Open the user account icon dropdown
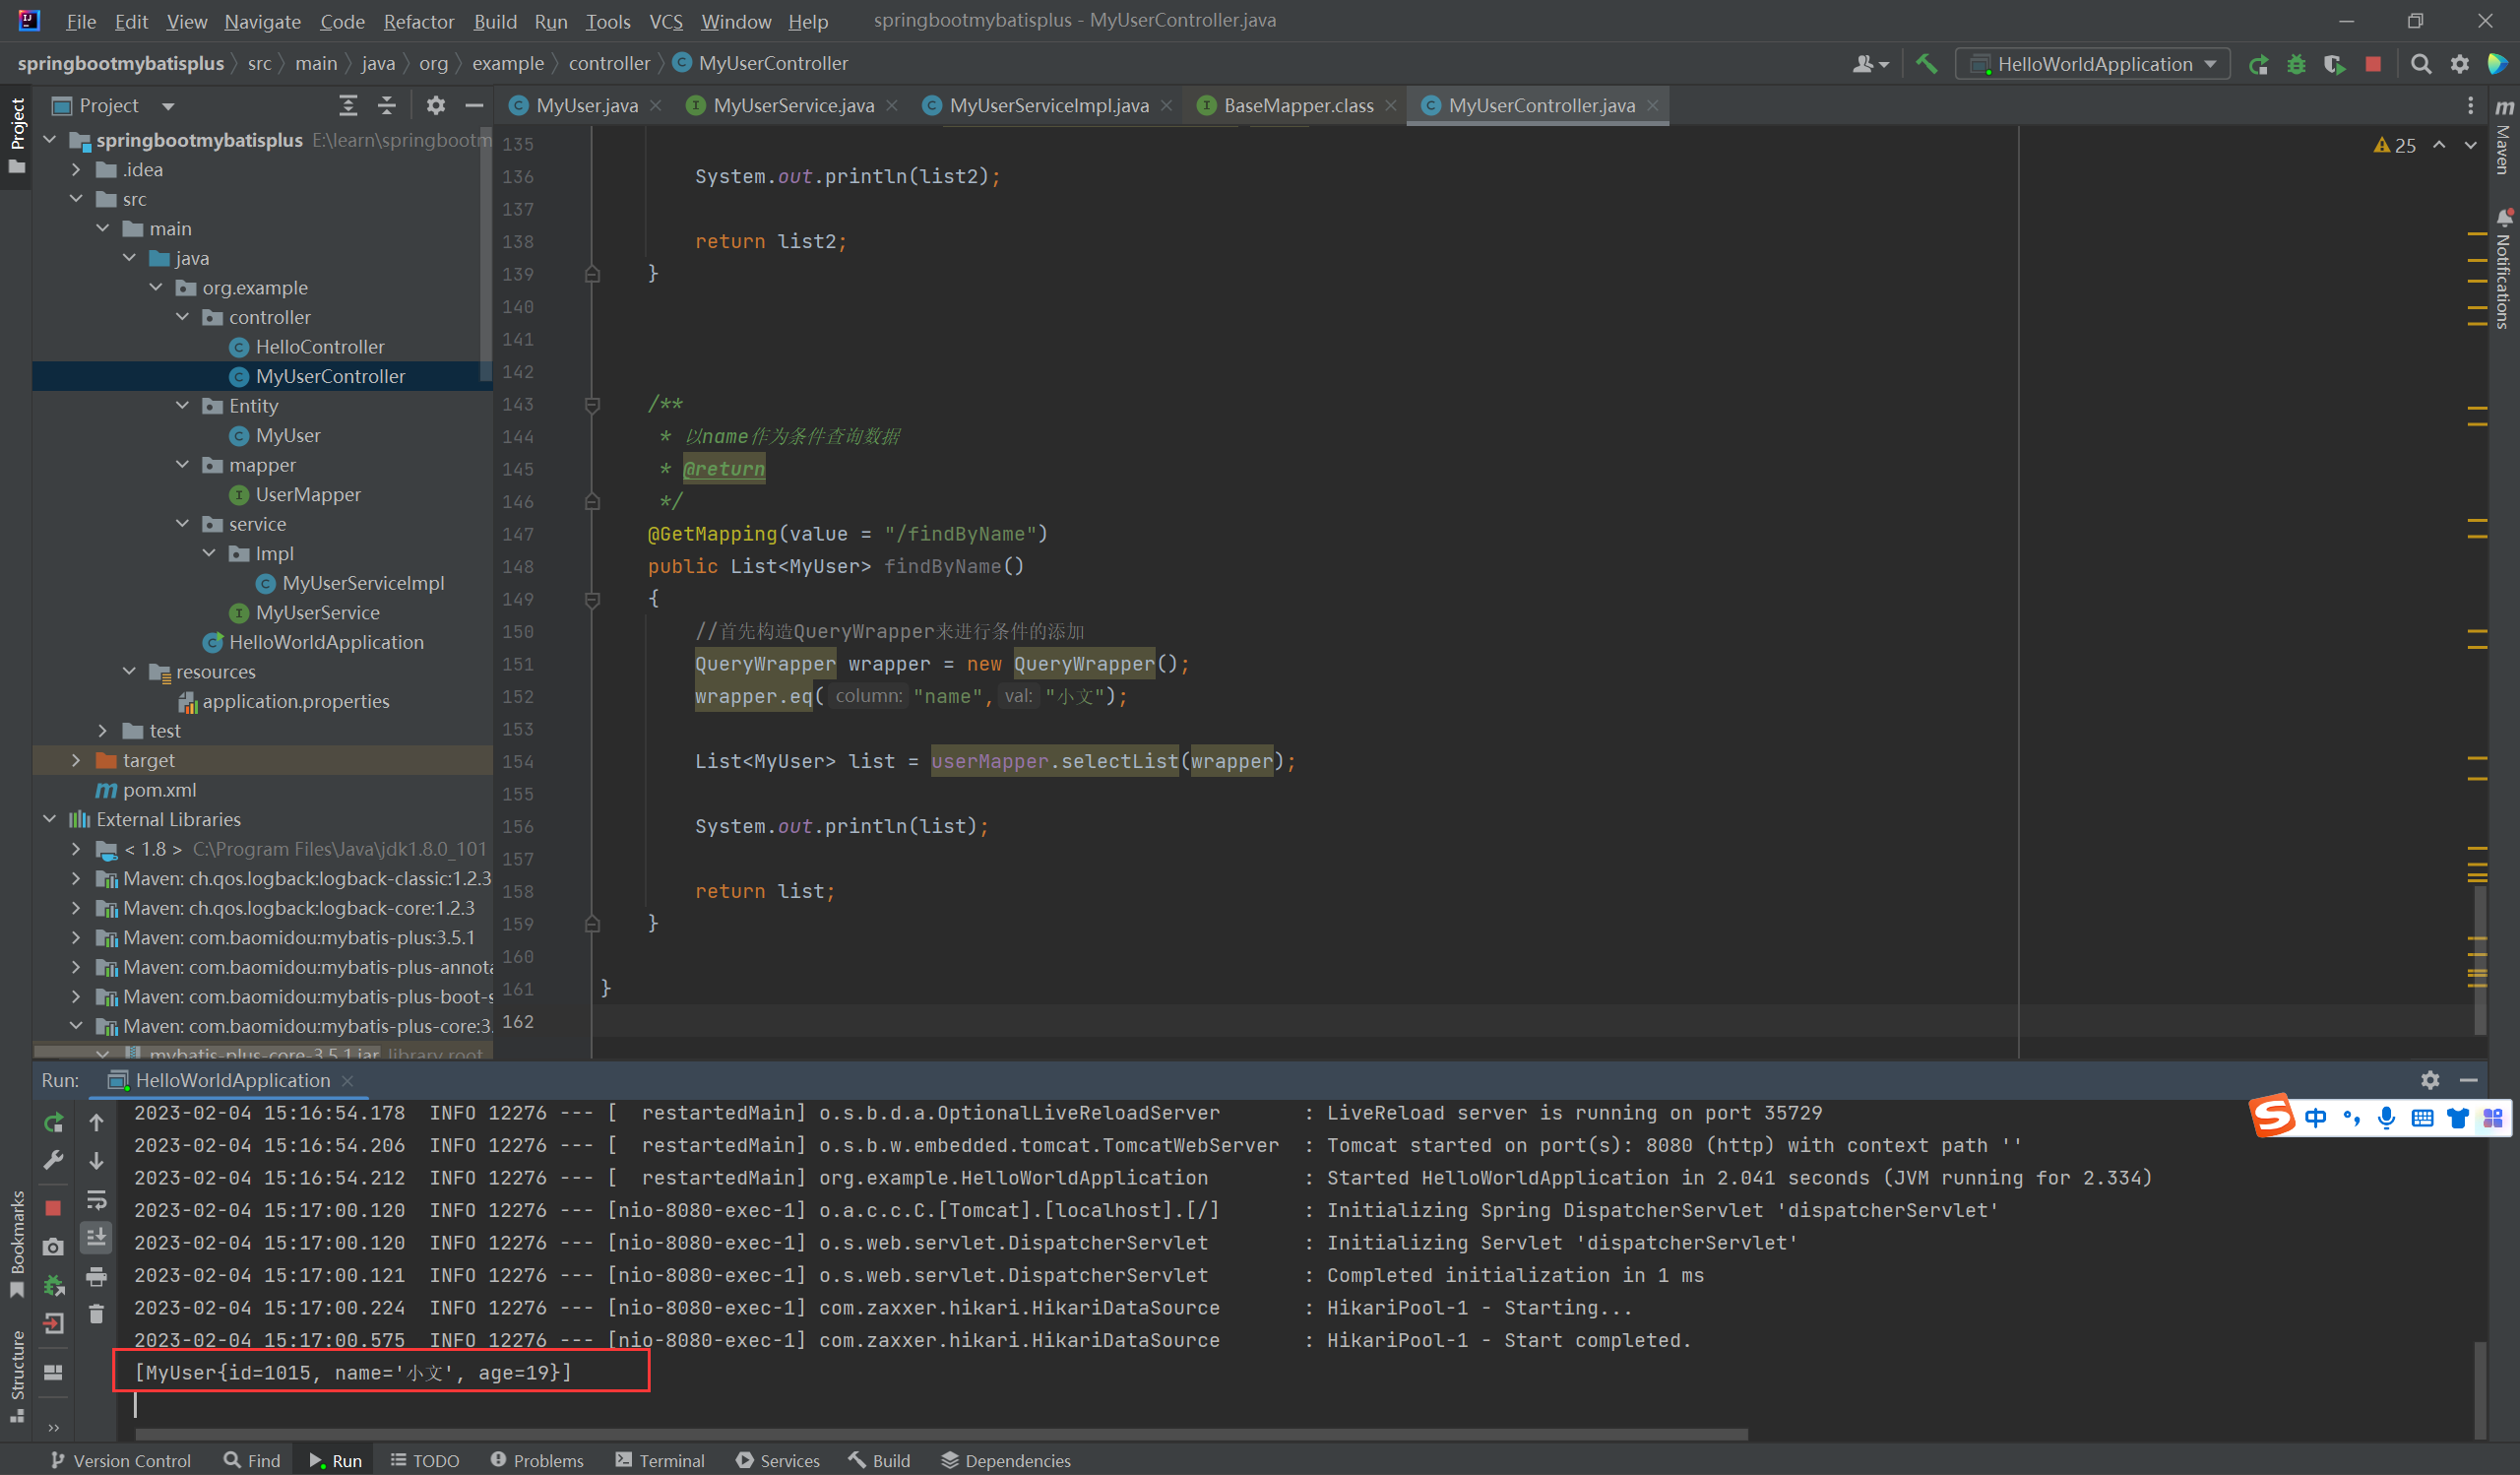The image size is (2520, 1475). (1869, 64)
